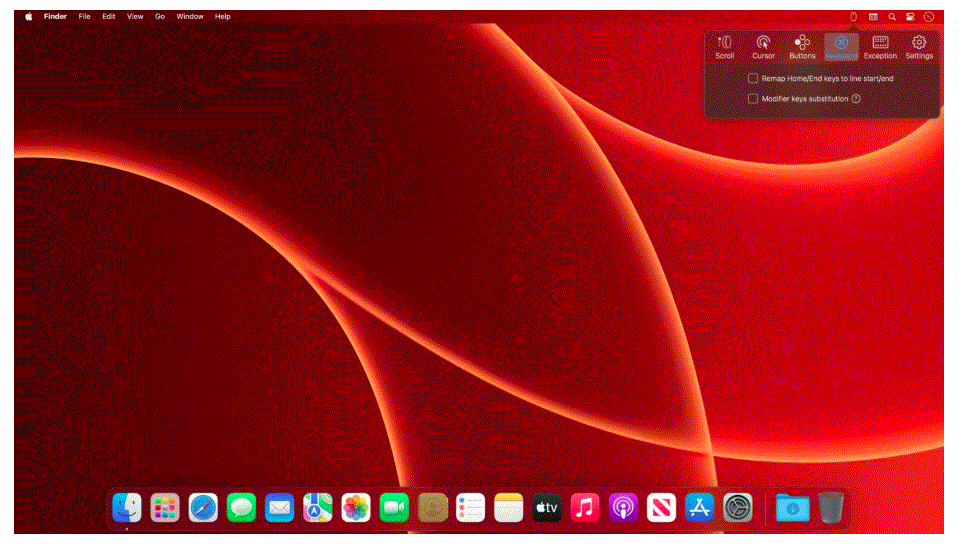Open the Help menu
This screenshot has width=960, height=546.
pos(223,17)
